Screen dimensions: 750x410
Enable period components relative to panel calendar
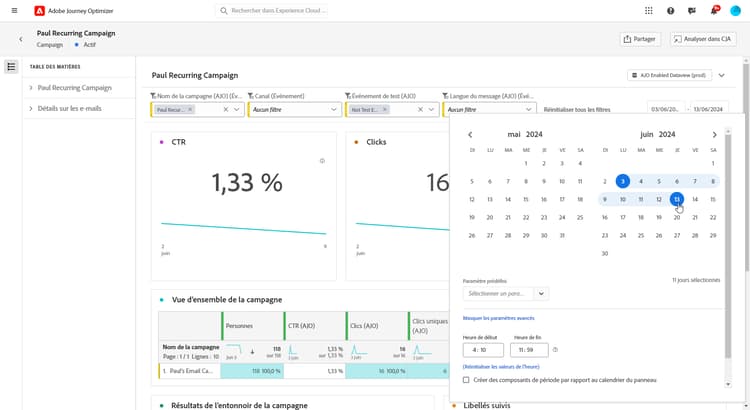pyautogui.click(x=466, y=380)
